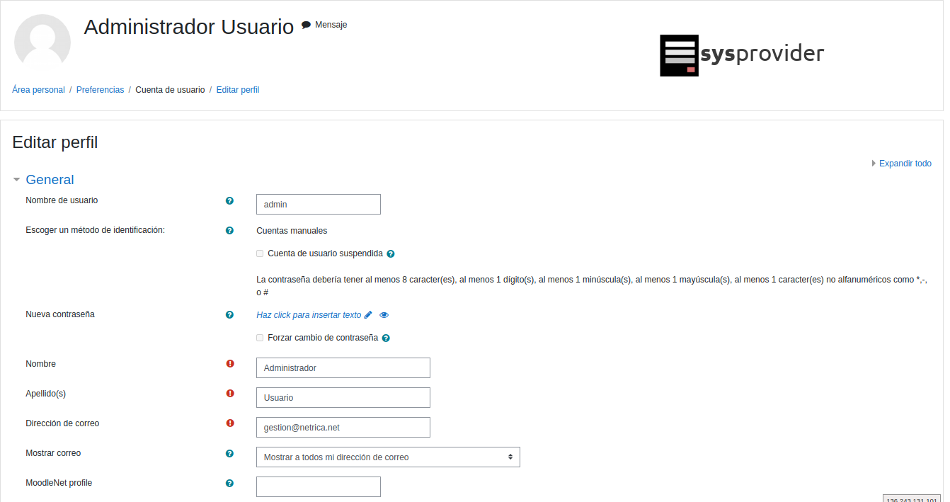This screenshot has height=502, width=950.
Task: Enable Cuenta de usuario suspendida checkbox
Action: coord(260,254)
